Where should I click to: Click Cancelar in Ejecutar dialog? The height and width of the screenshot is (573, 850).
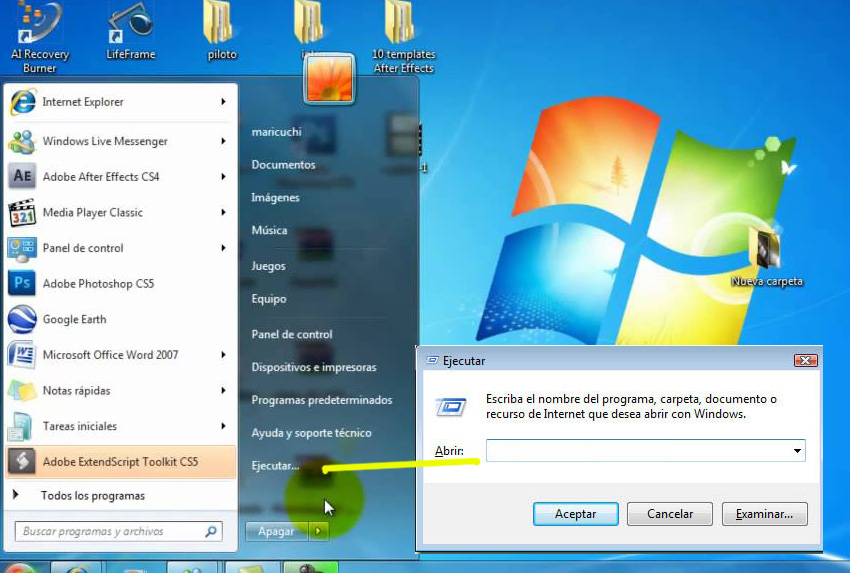(x=669, y=514)
